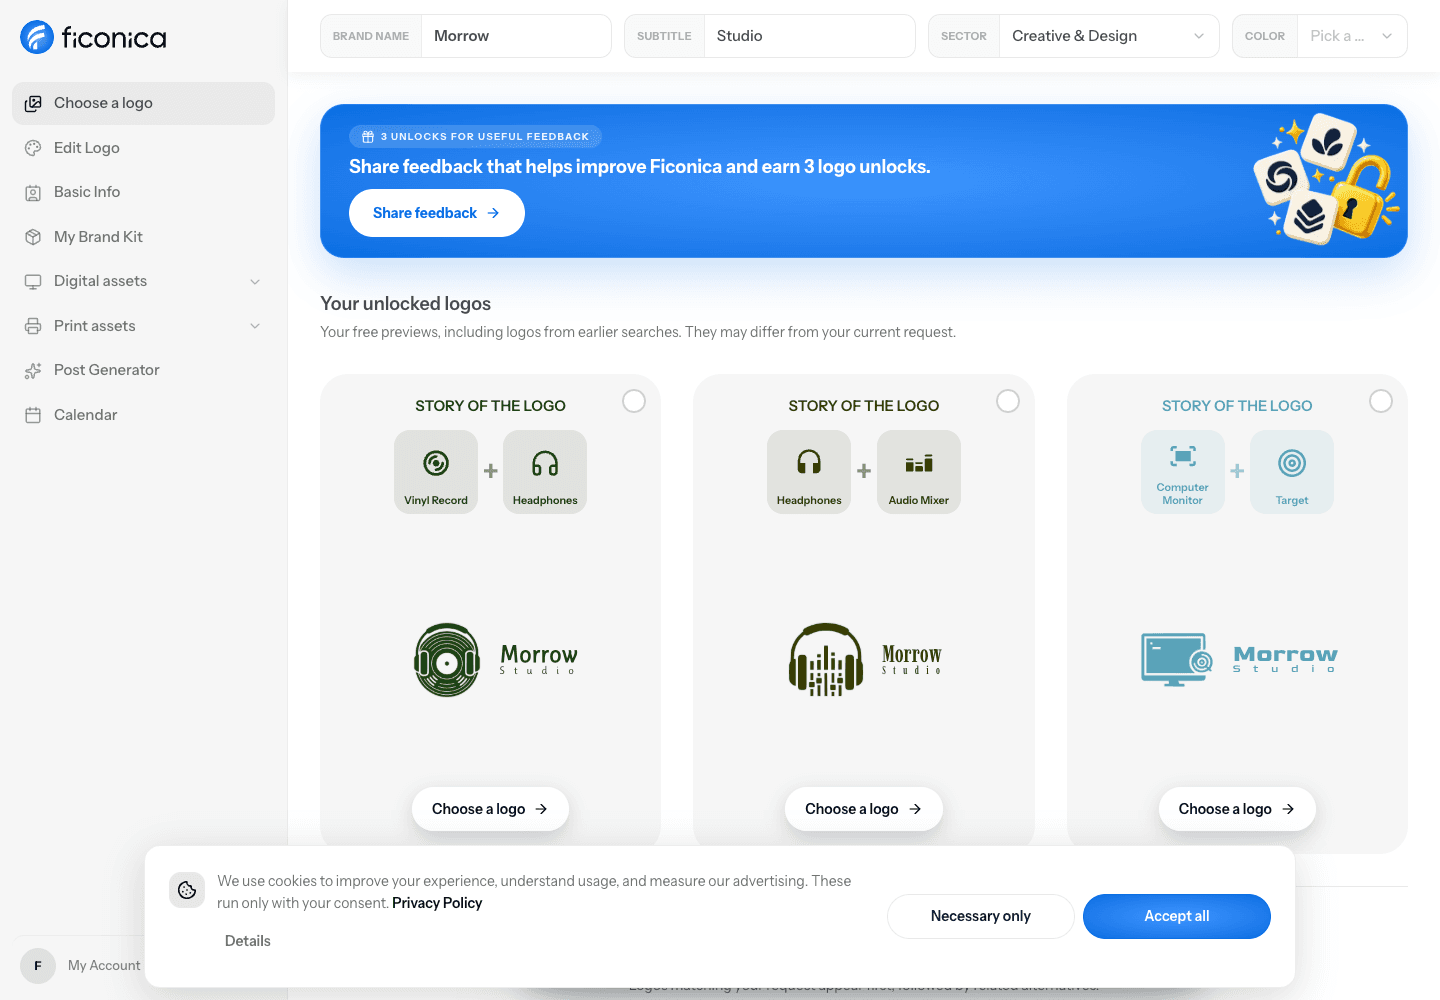Accept all cookies
Viewport: 1440px width, 1000px height.
tap(1177, 916)
